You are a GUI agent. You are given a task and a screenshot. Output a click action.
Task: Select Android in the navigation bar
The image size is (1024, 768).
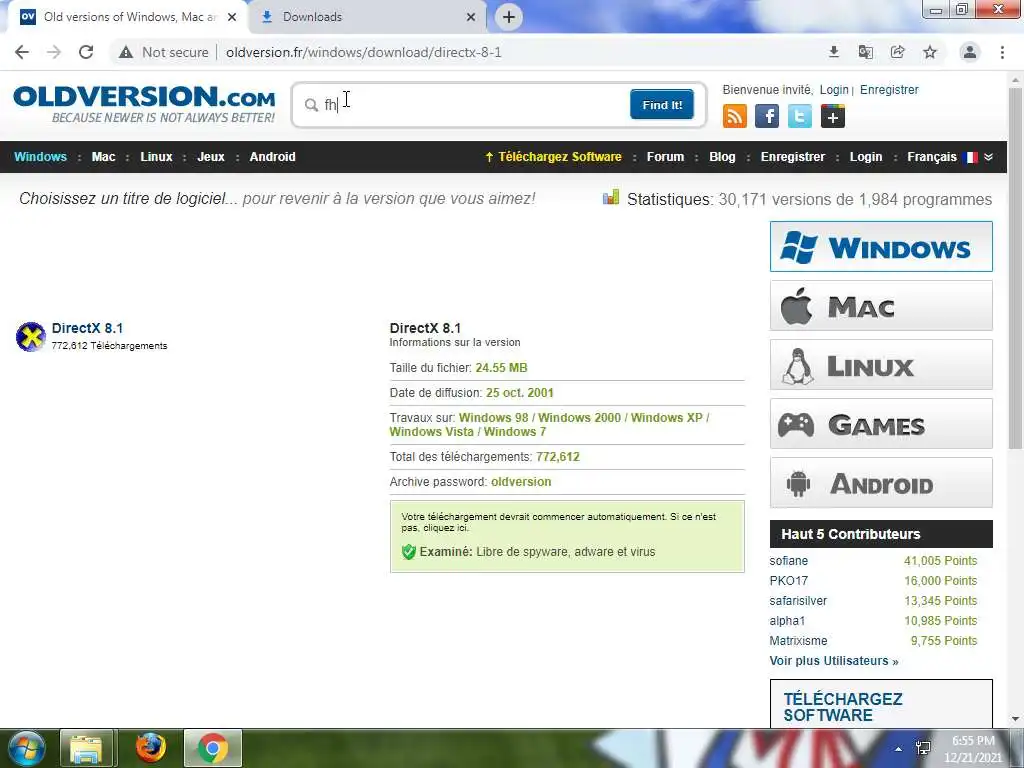pos(272,157)
